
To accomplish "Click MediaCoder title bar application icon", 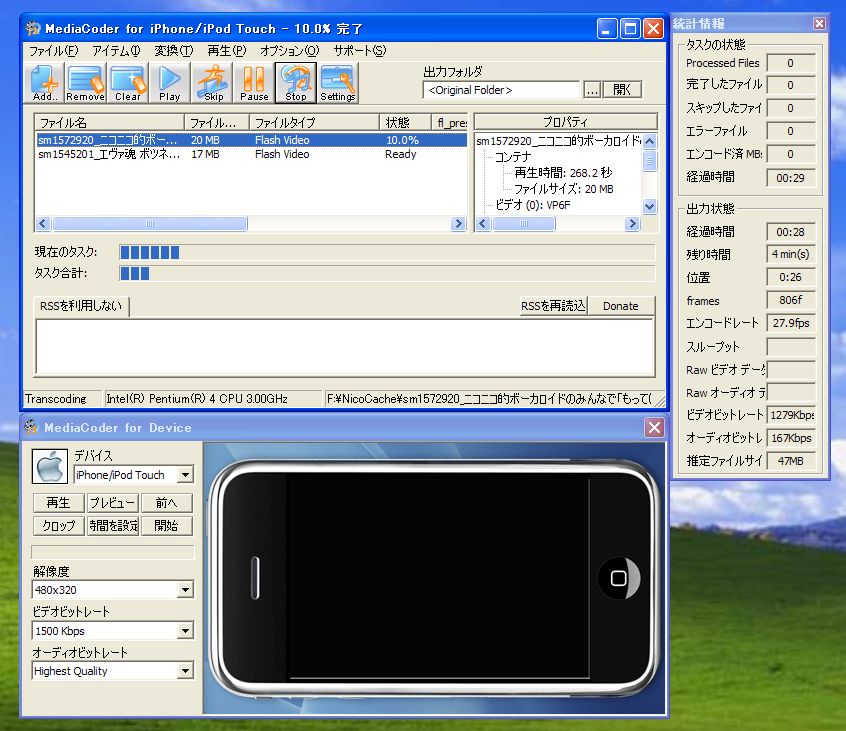I will pyautogui.click(x=33, y=28).
